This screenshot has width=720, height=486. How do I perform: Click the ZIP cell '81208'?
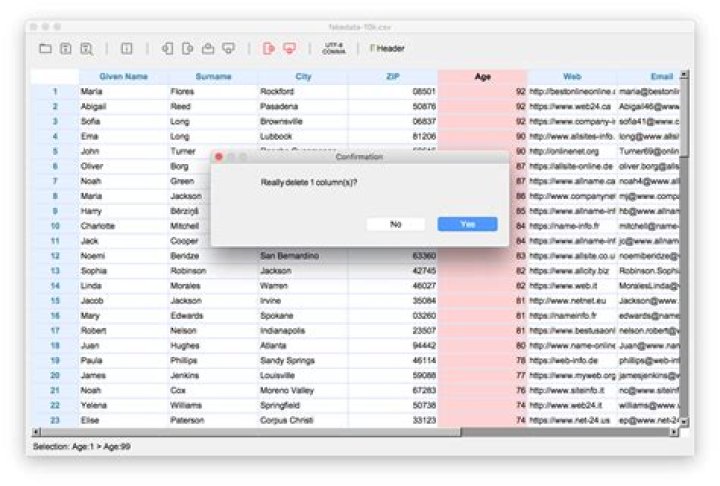(393, 136)
